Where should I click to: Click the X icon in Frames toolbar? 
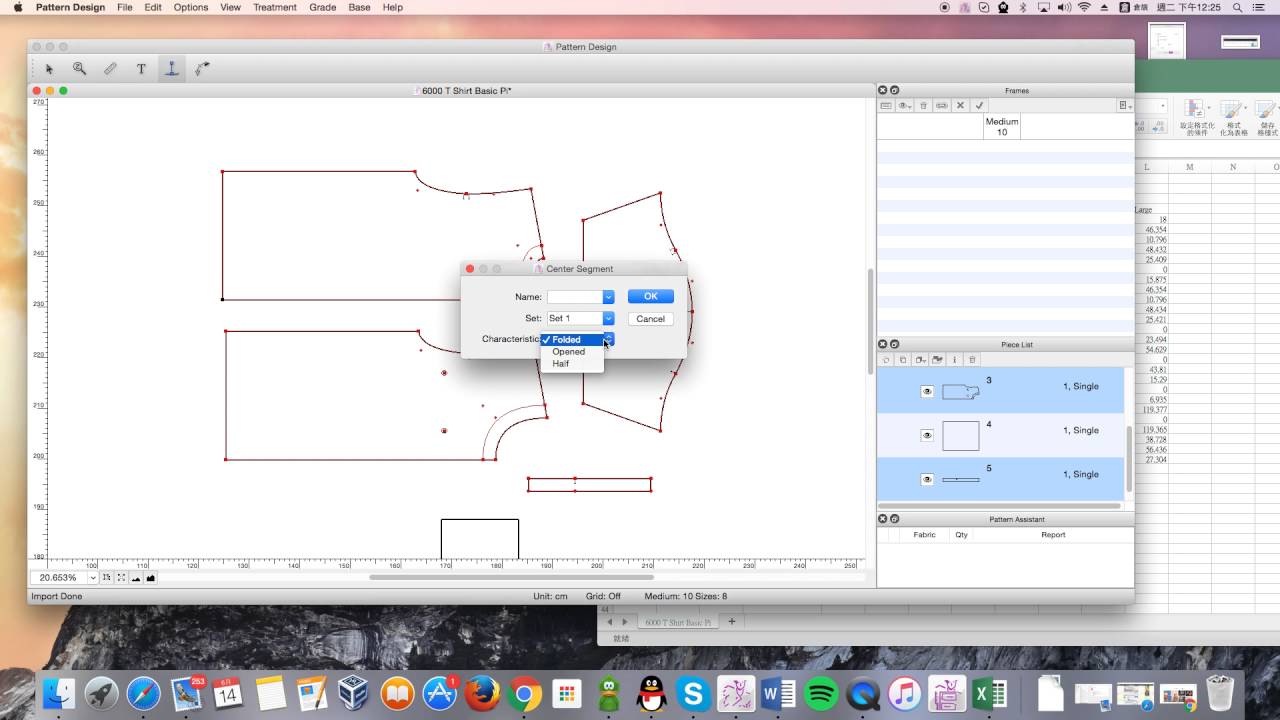pos(960,105)
